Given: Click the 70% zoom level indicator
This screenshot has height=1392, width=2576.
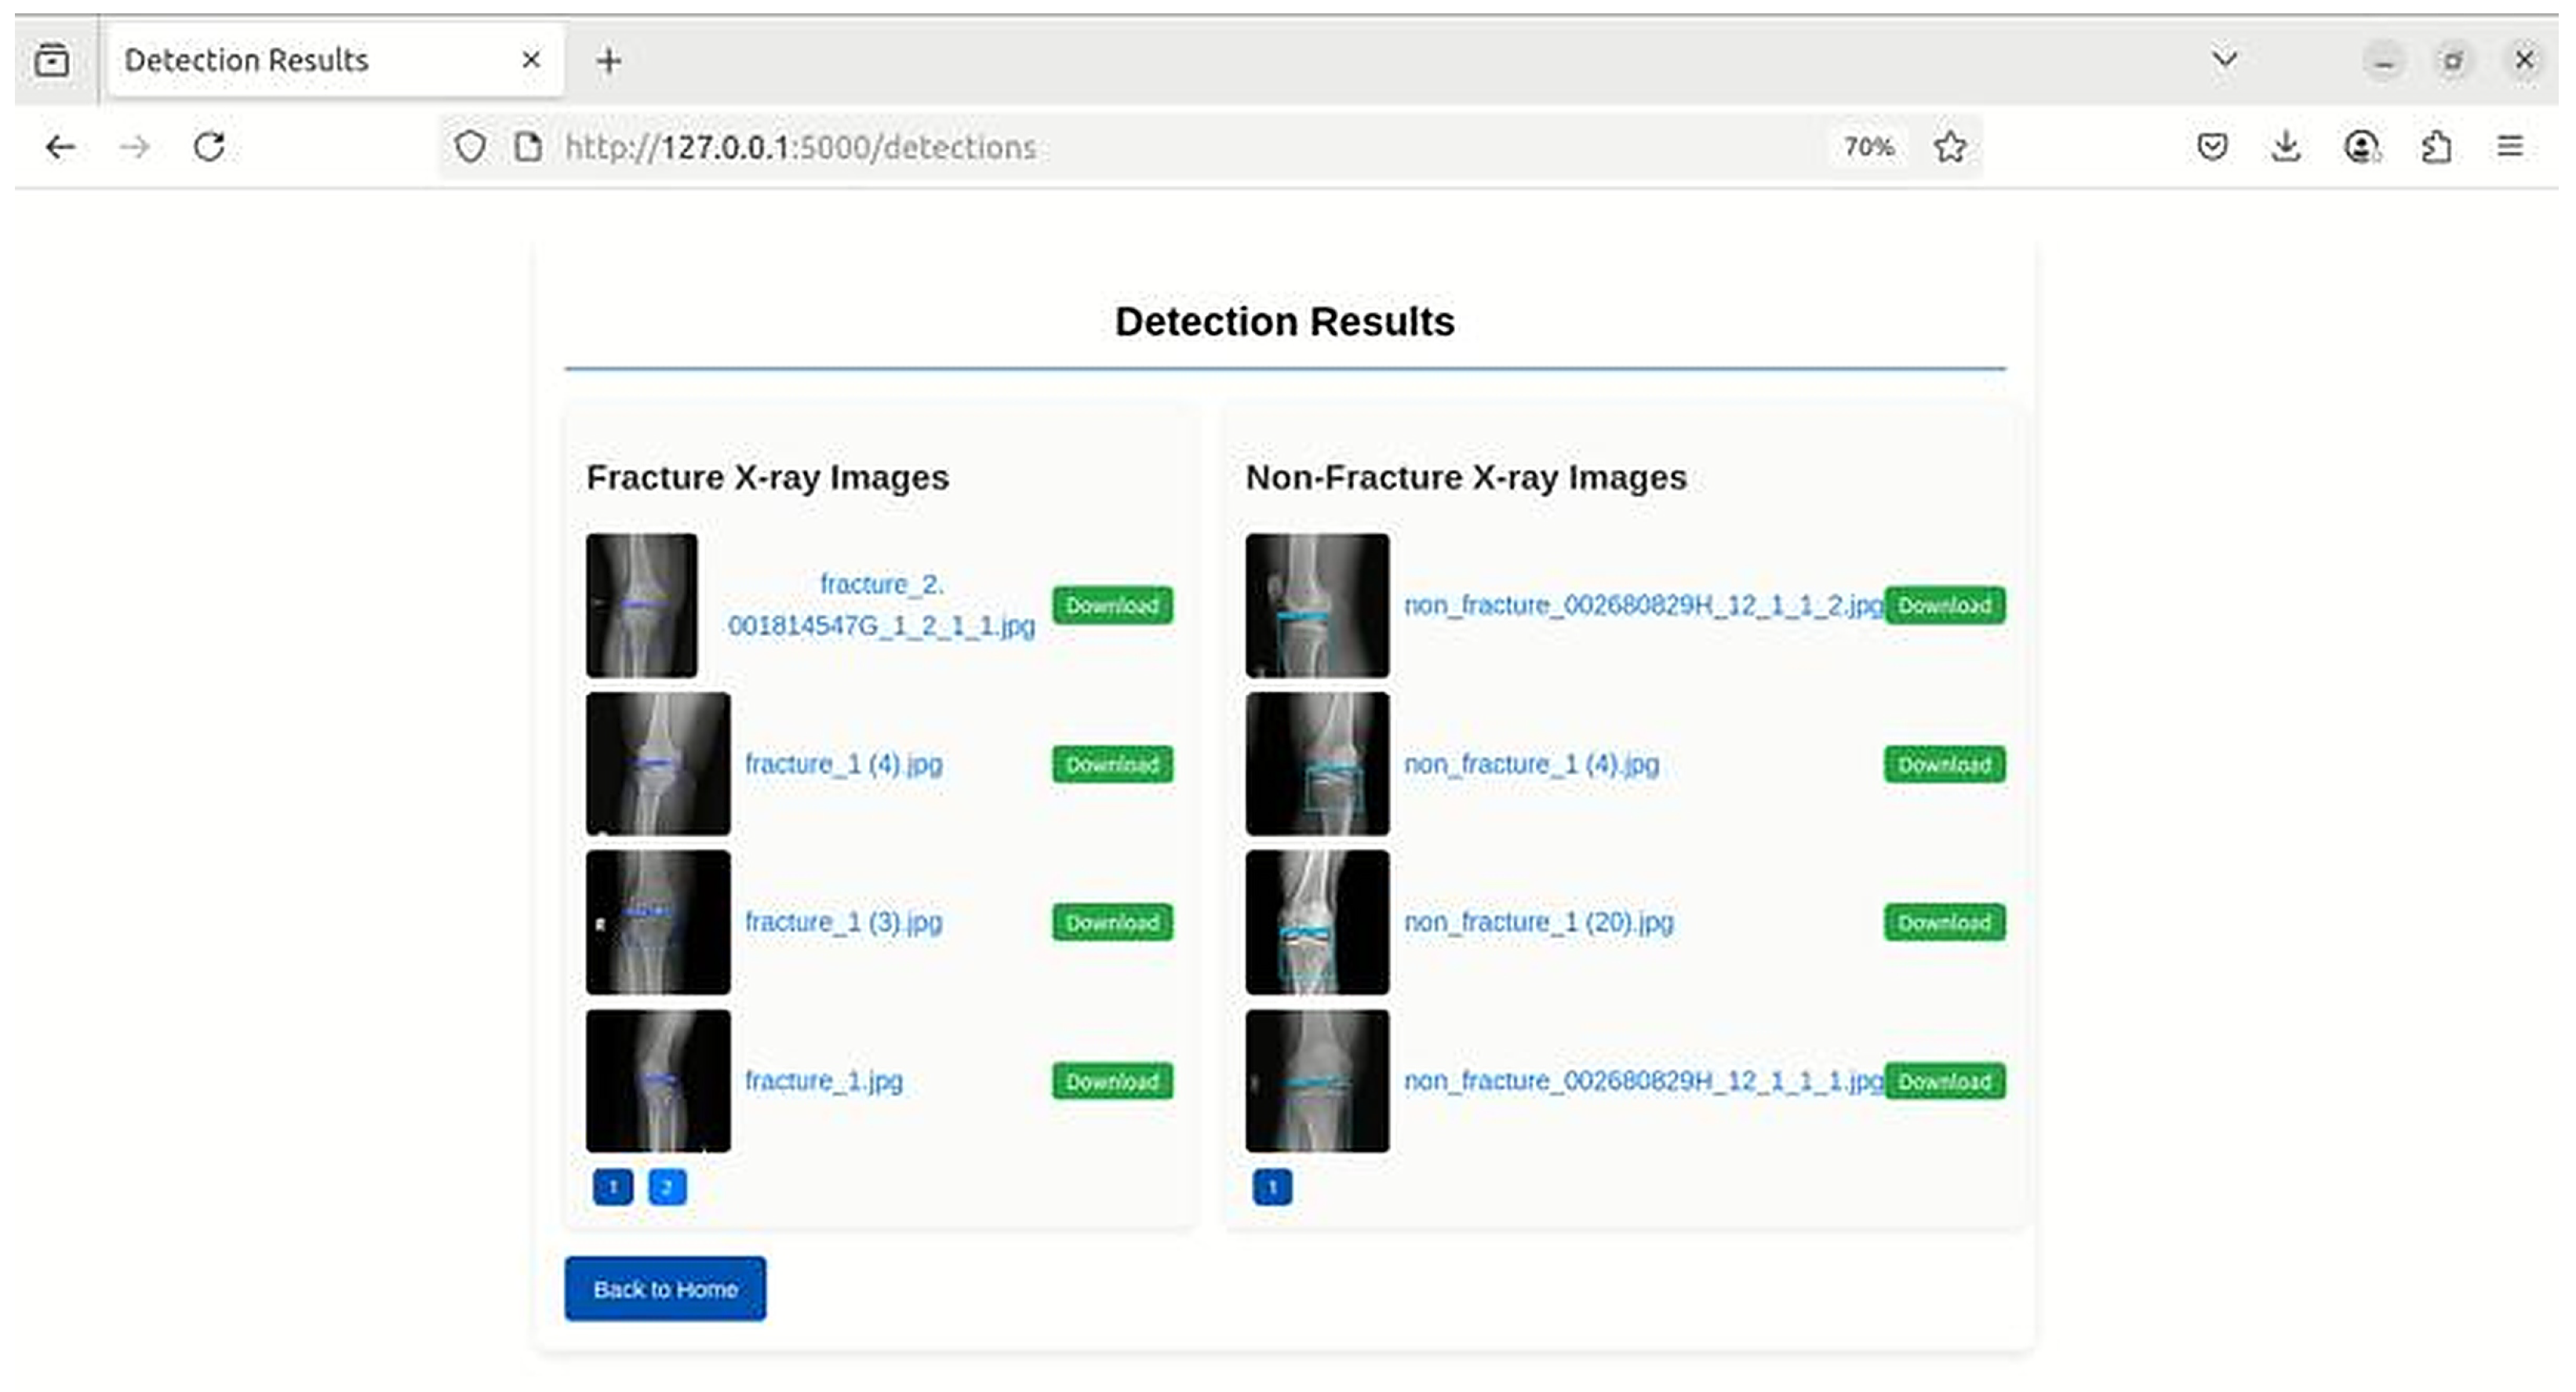Looking at the screenshot, I should [x=1868, y=147].
